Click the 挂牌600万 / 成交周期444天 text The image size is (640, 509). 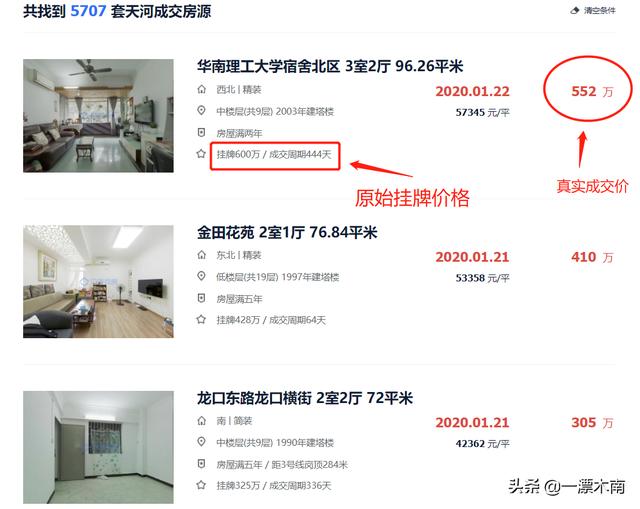(x=274, y=154)
